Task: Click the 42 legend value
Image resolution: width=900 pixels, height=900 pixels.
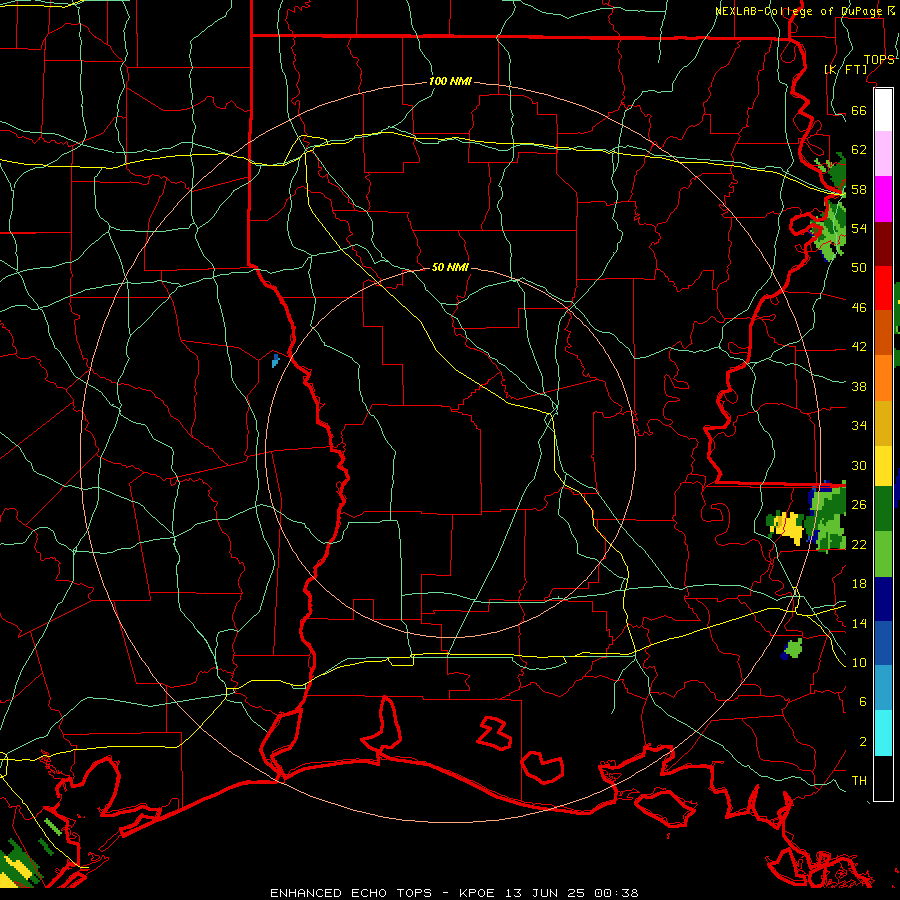Action: click(x=859, y=346)
